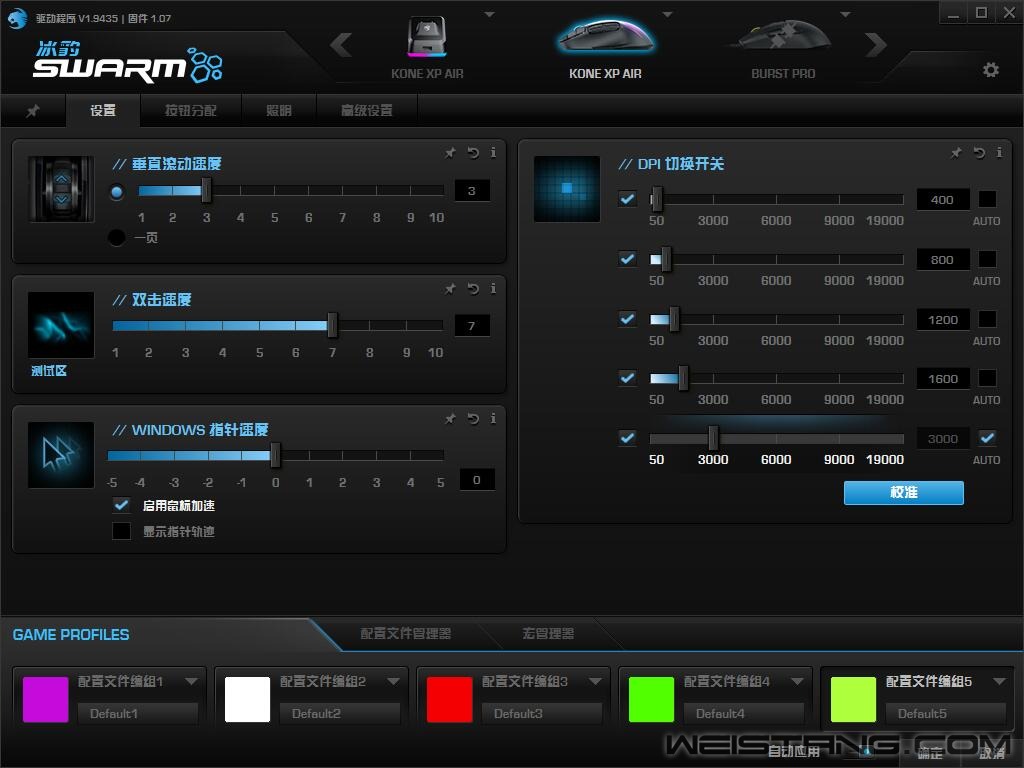Pin the DPI 切换开关 panel
Image resolution: width=1024 pixels, height=768 pixels.
click(956, 153)
